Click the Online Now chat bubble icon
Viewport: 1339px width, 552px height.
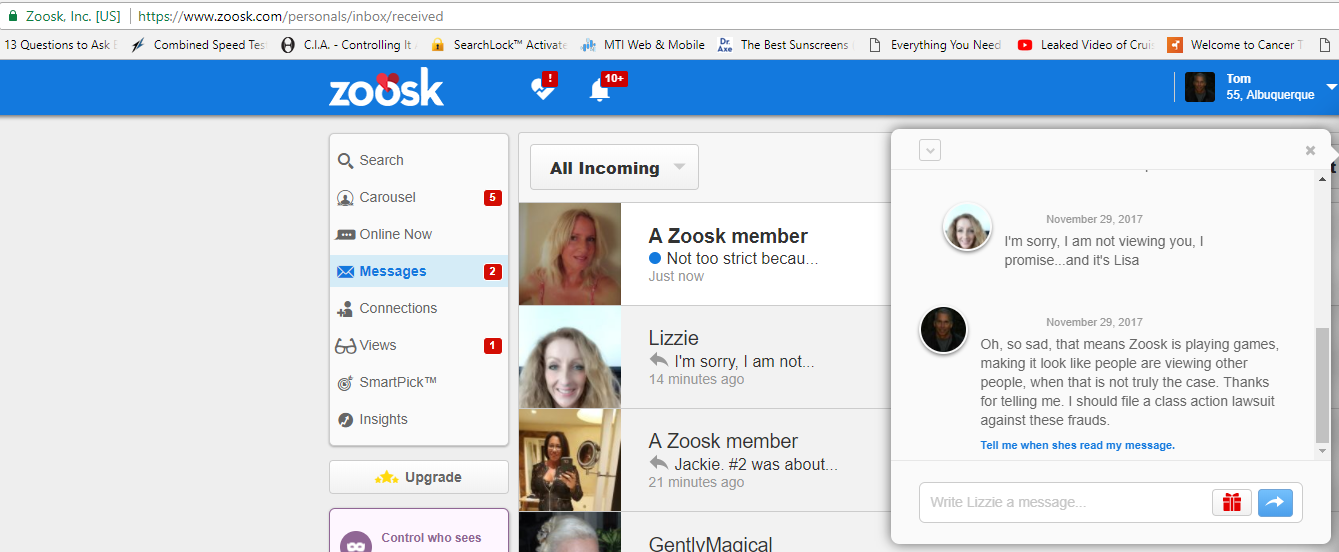coord(345,235)
